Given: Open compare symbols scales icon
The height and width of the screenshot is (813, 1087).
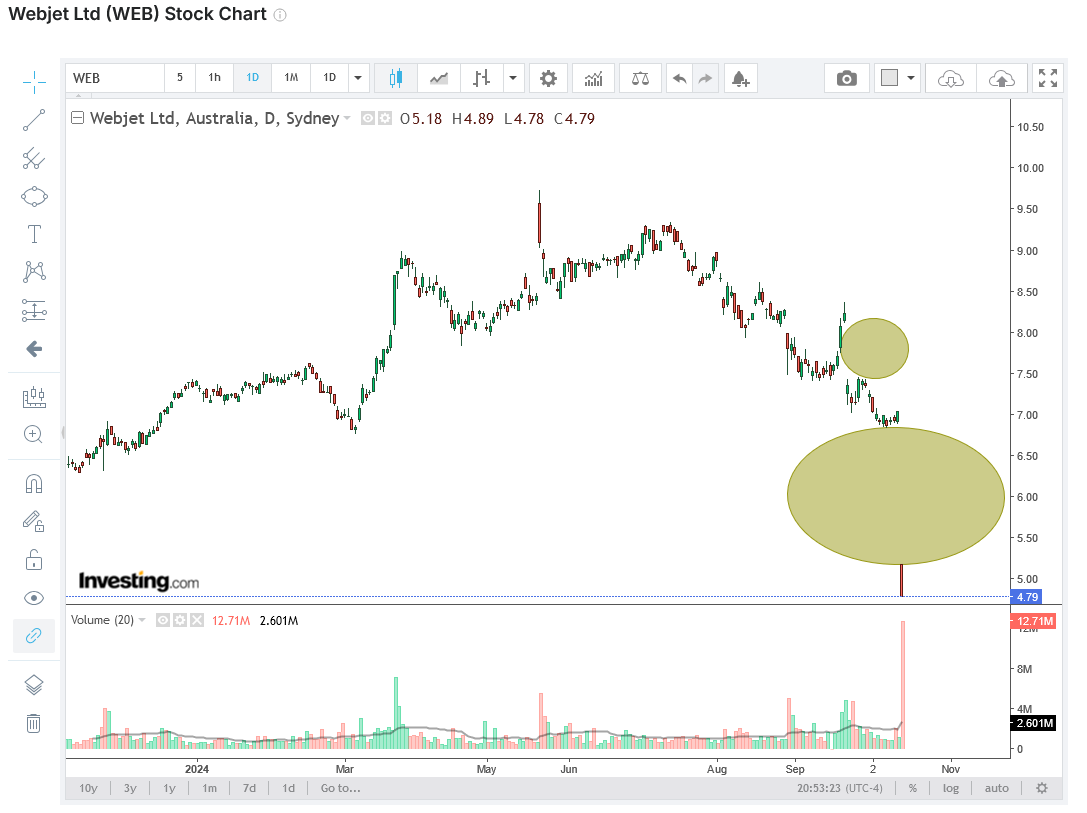Looking at the screenshot, I should tap(641, 78).
